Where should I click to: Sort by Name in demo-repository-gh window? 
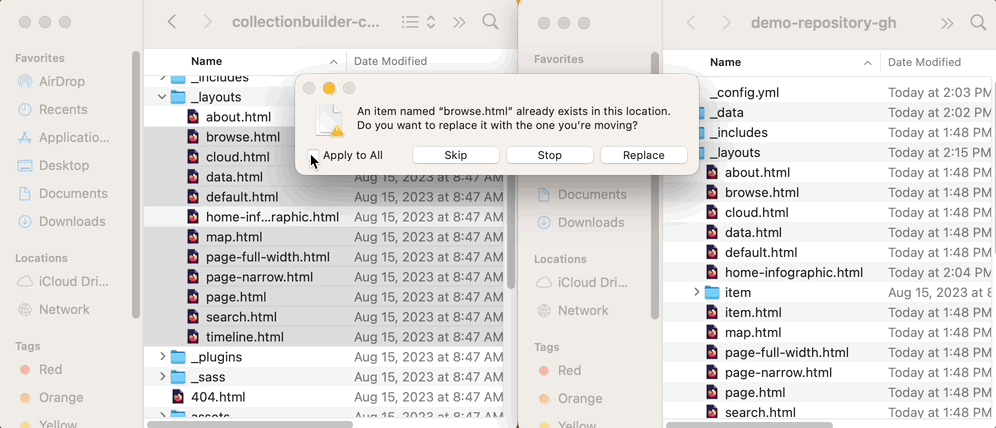725,62
